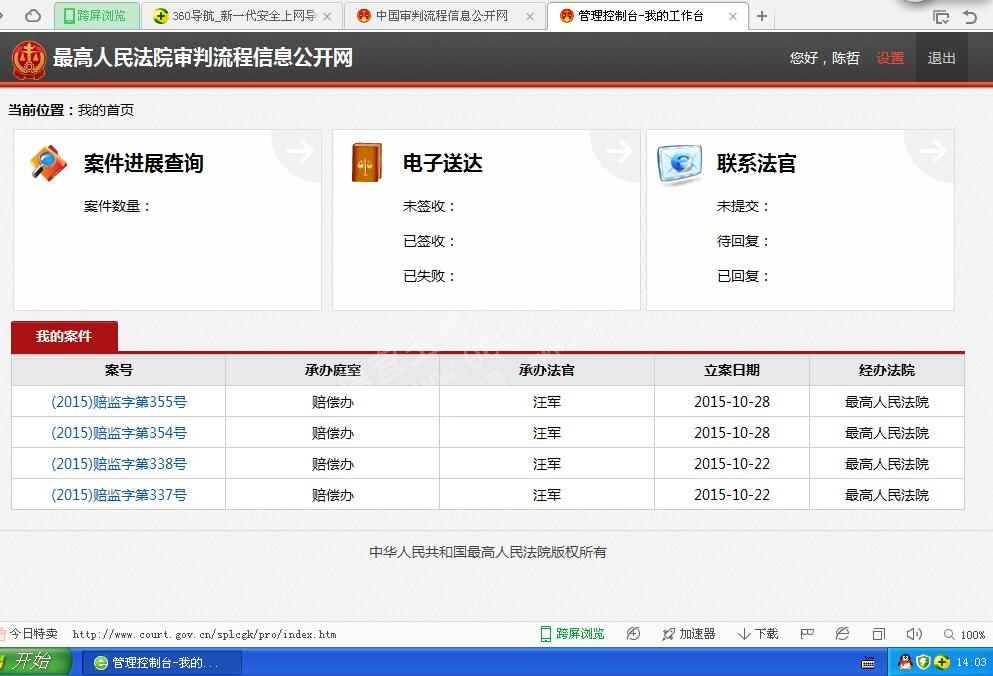Click the 今日特卖 status bar item
Screen dimensions: 993x676
(x=29, y=634)
